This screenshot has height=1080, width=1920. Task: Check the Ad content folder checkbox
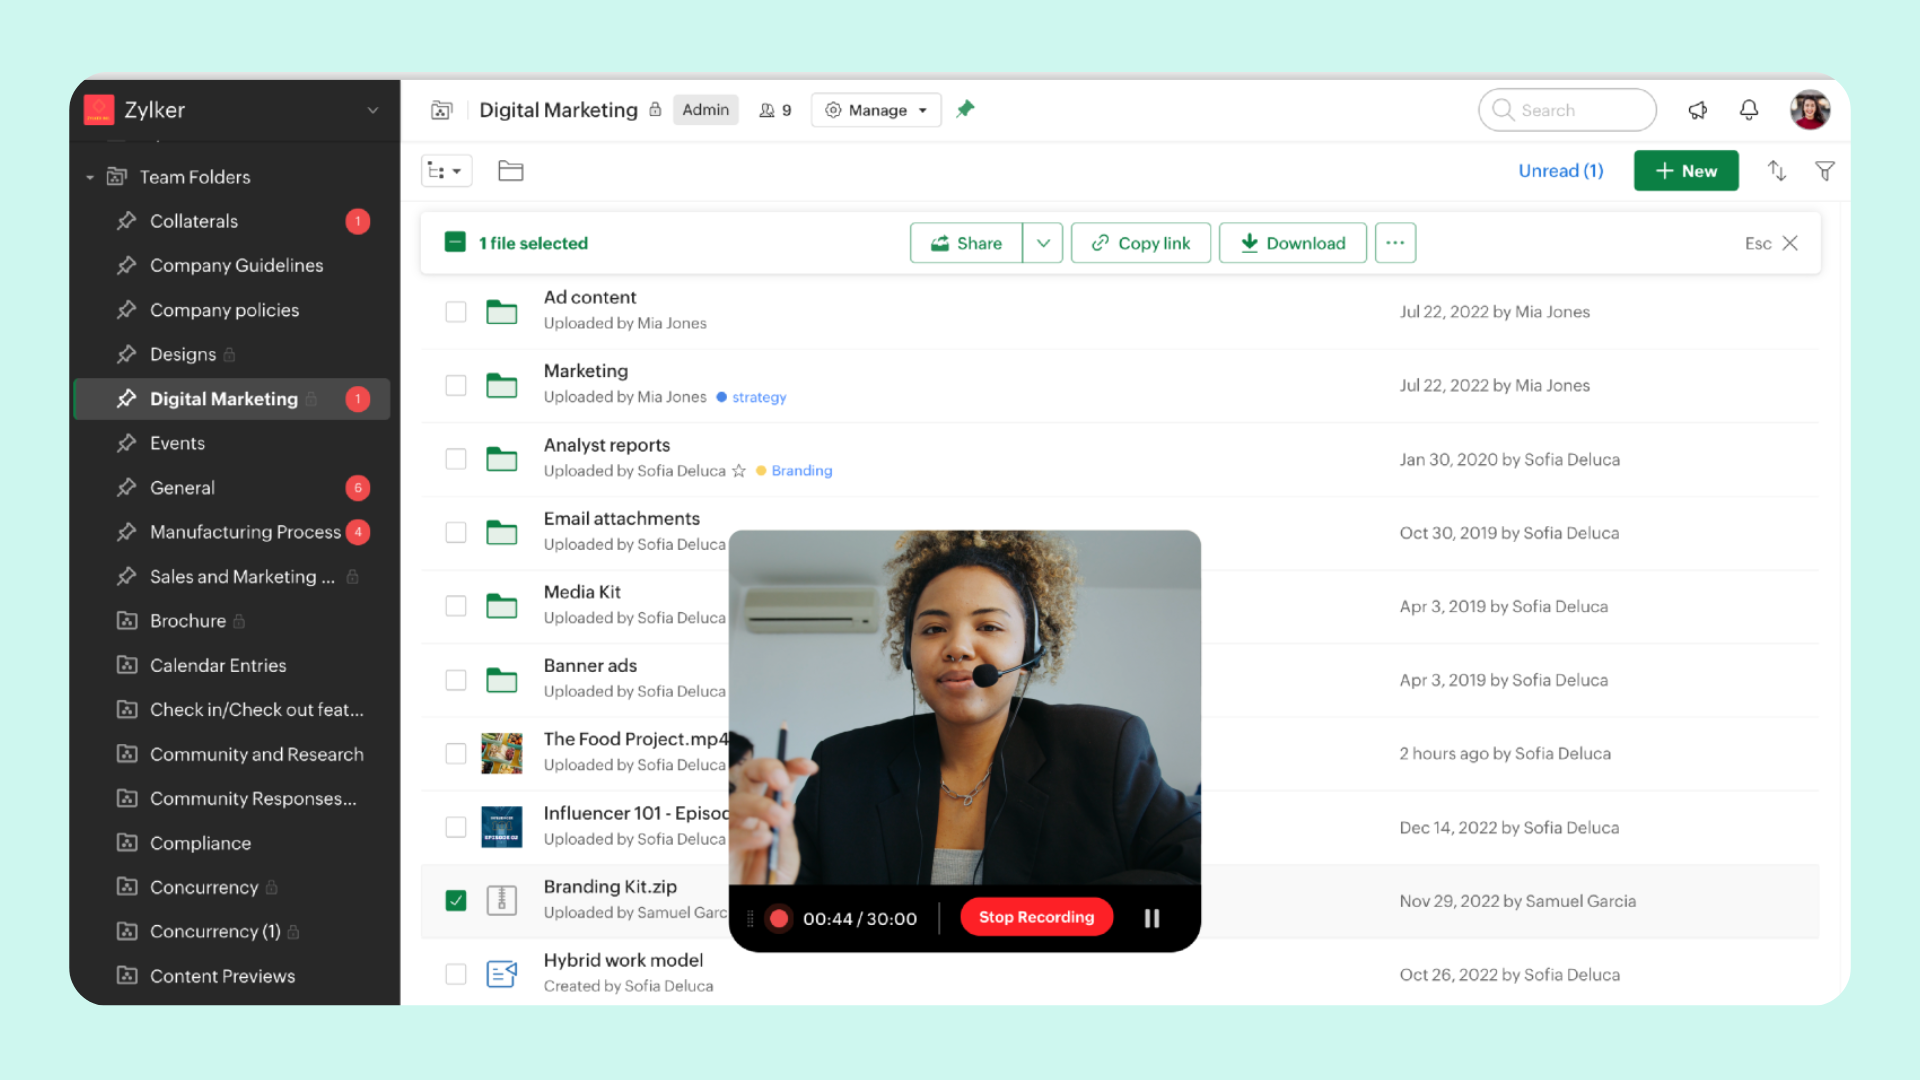456,311
